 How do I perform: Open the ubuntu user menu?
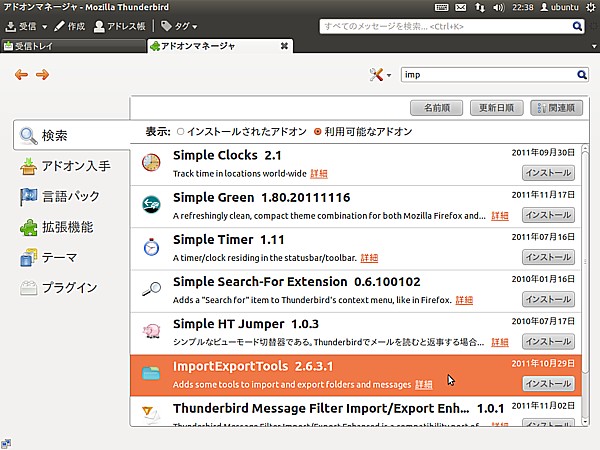559,7
